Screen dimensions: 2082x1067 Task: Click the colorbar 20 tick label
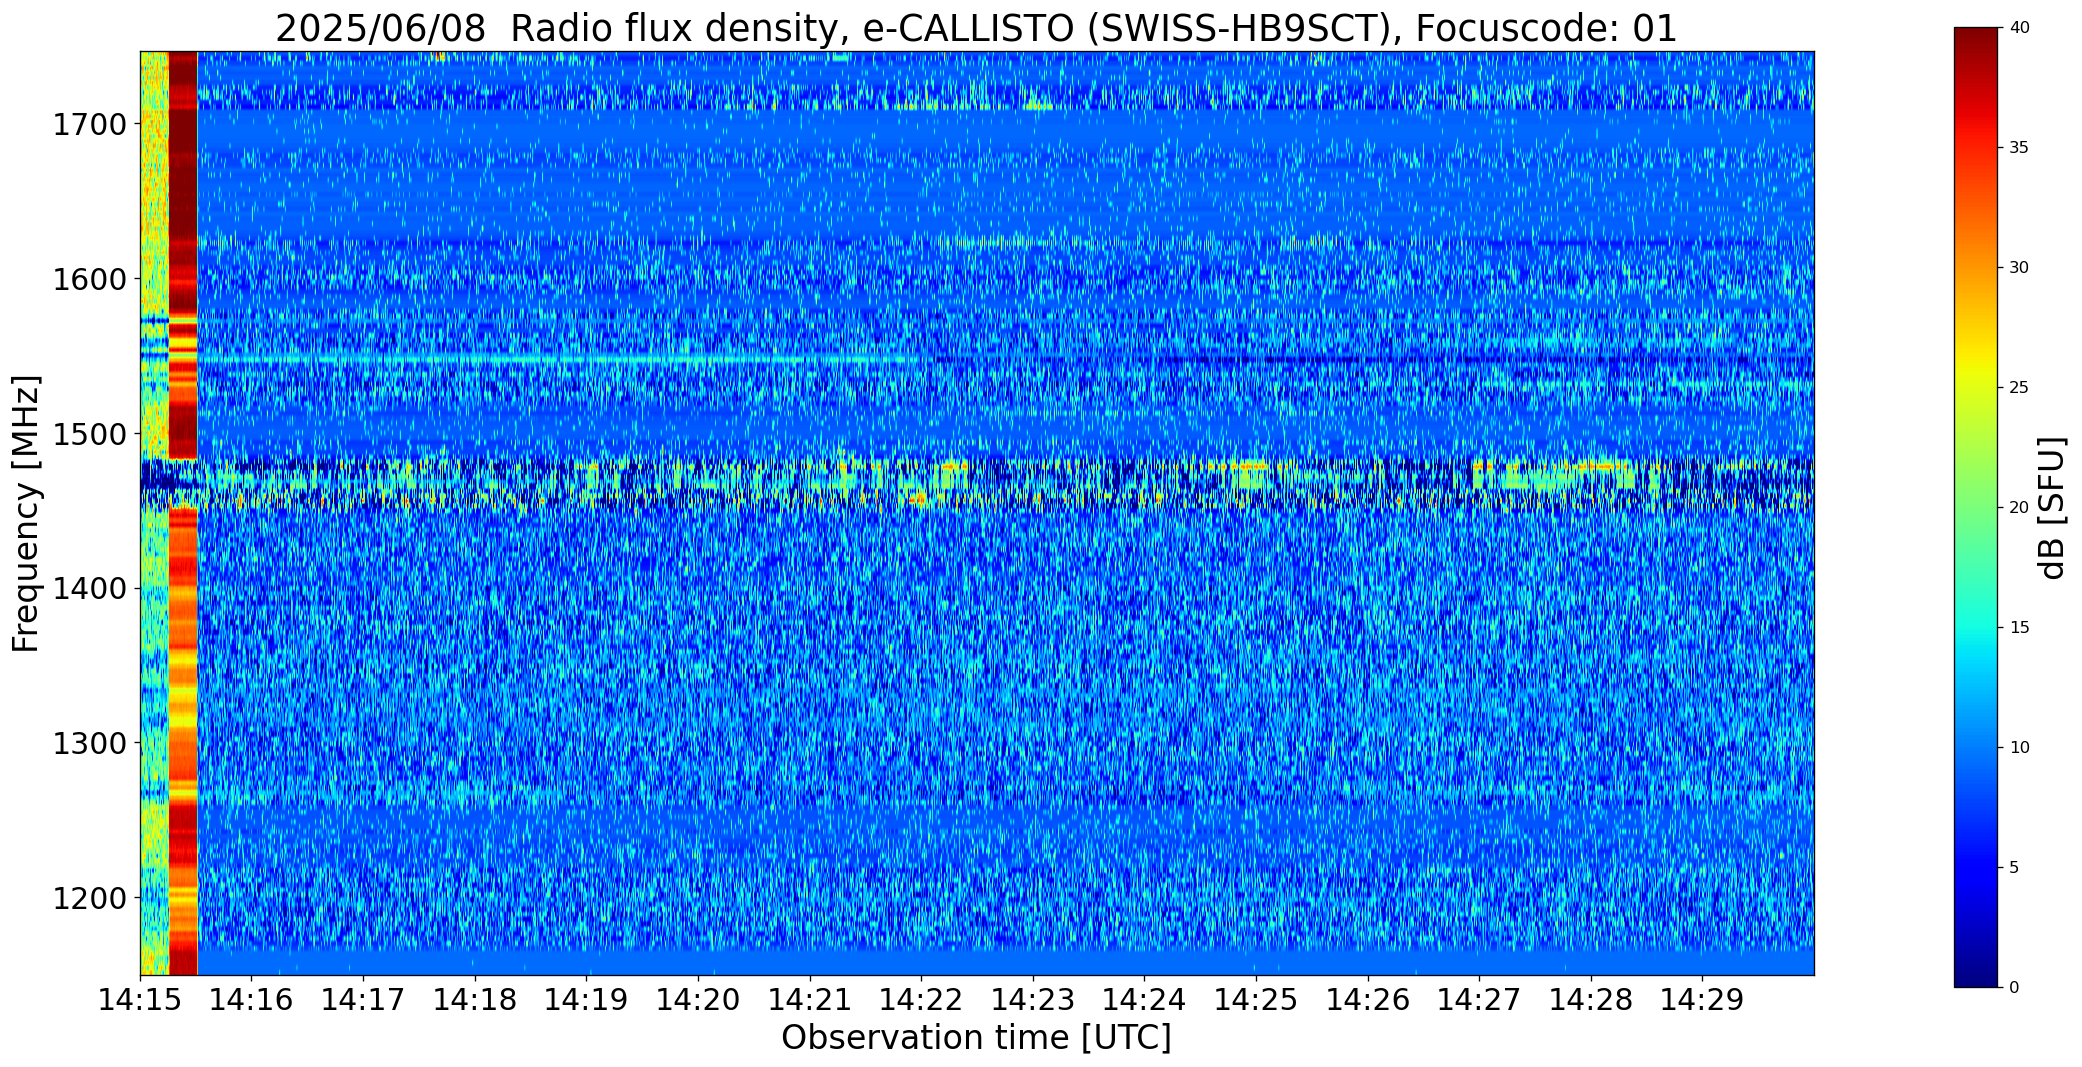(2019, 508)
